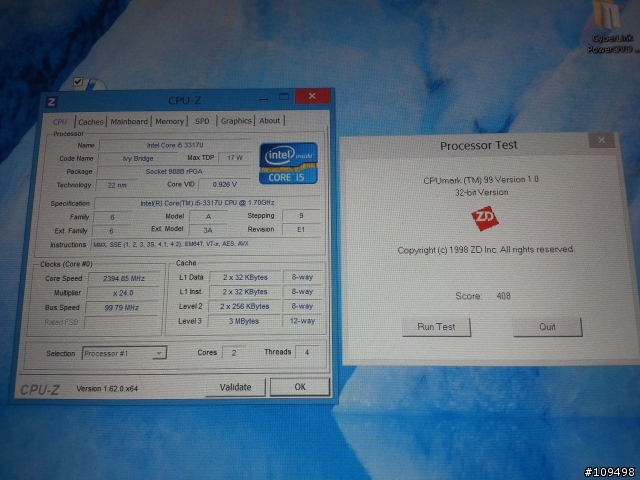Click the Name field Intel Core i5 3317U
640x480 pixels.
tap(175, 145)
